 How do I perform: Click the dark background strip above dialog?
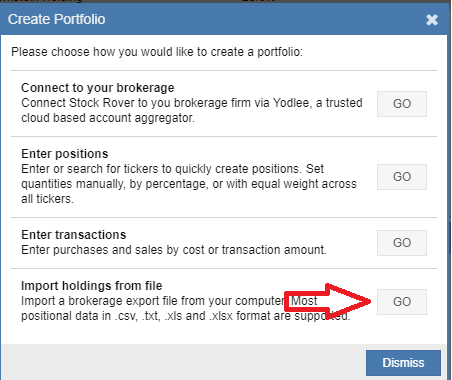226,2
